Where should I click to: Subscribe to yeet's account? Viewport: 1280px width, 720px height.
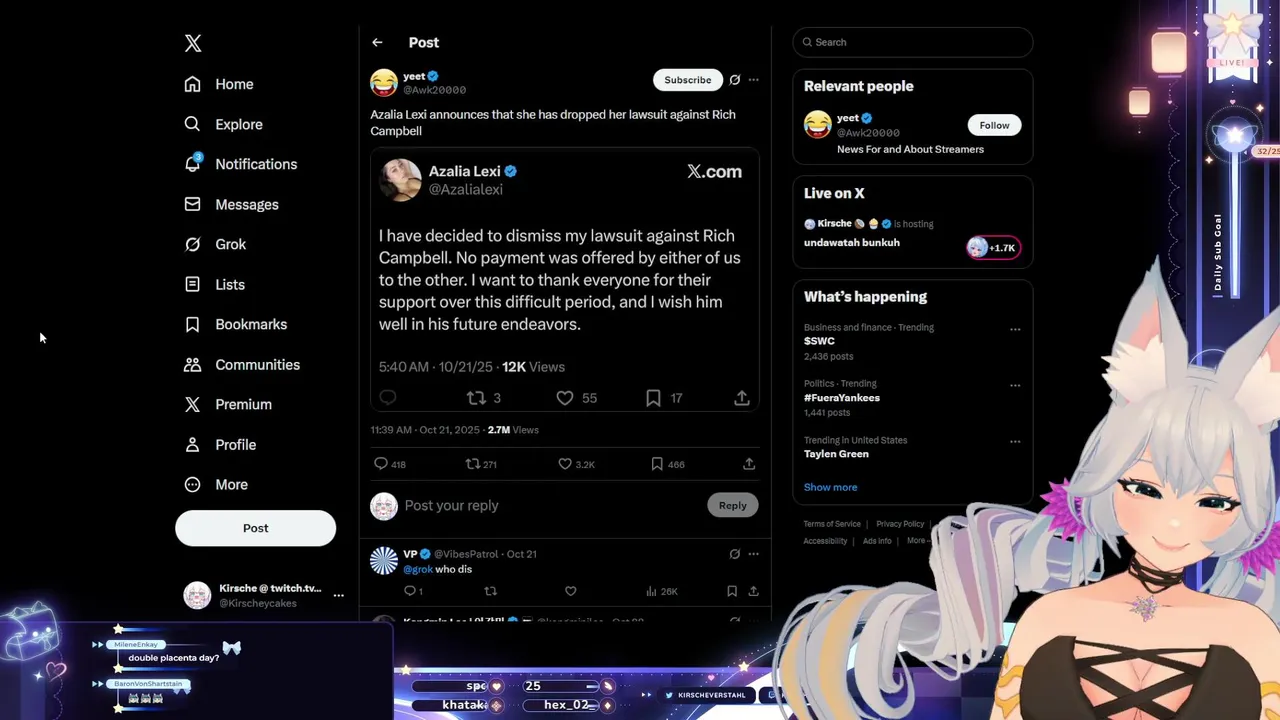pos(688,80)
